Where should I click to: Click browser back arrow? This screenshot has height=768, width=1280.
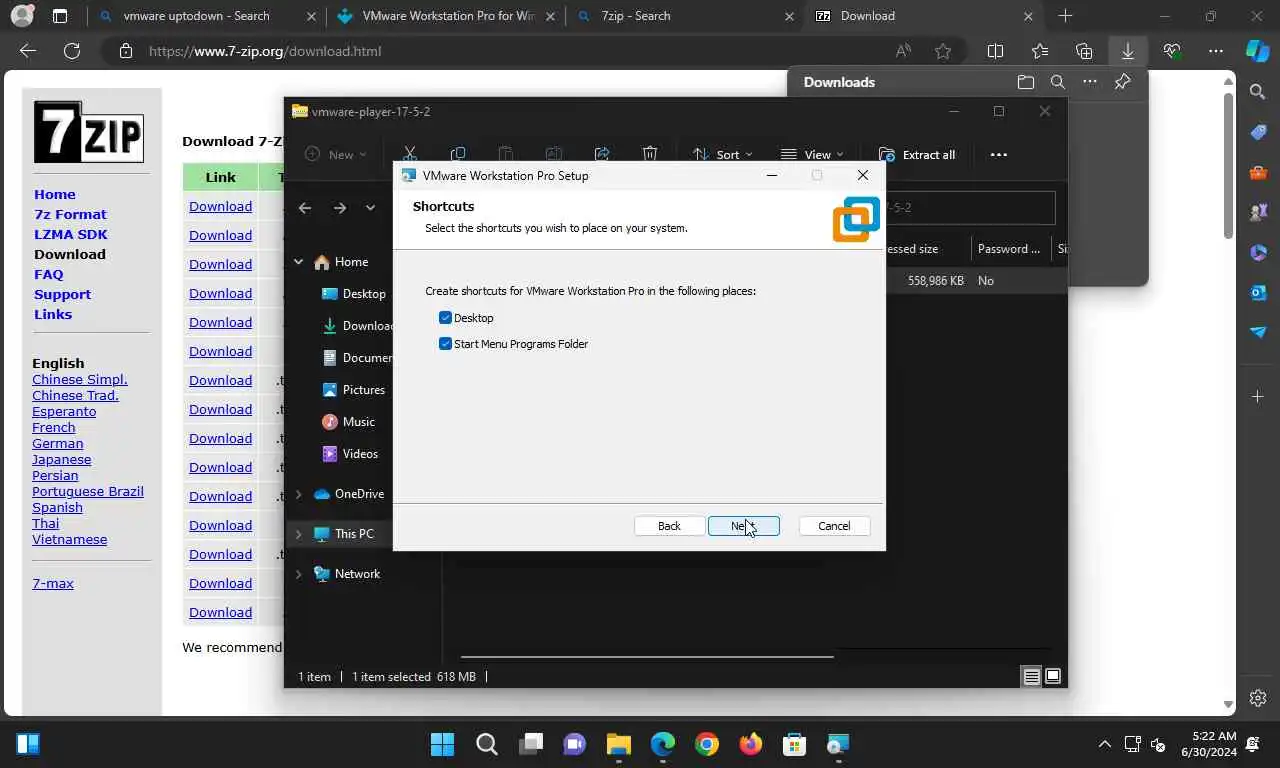tap(28, 51)
